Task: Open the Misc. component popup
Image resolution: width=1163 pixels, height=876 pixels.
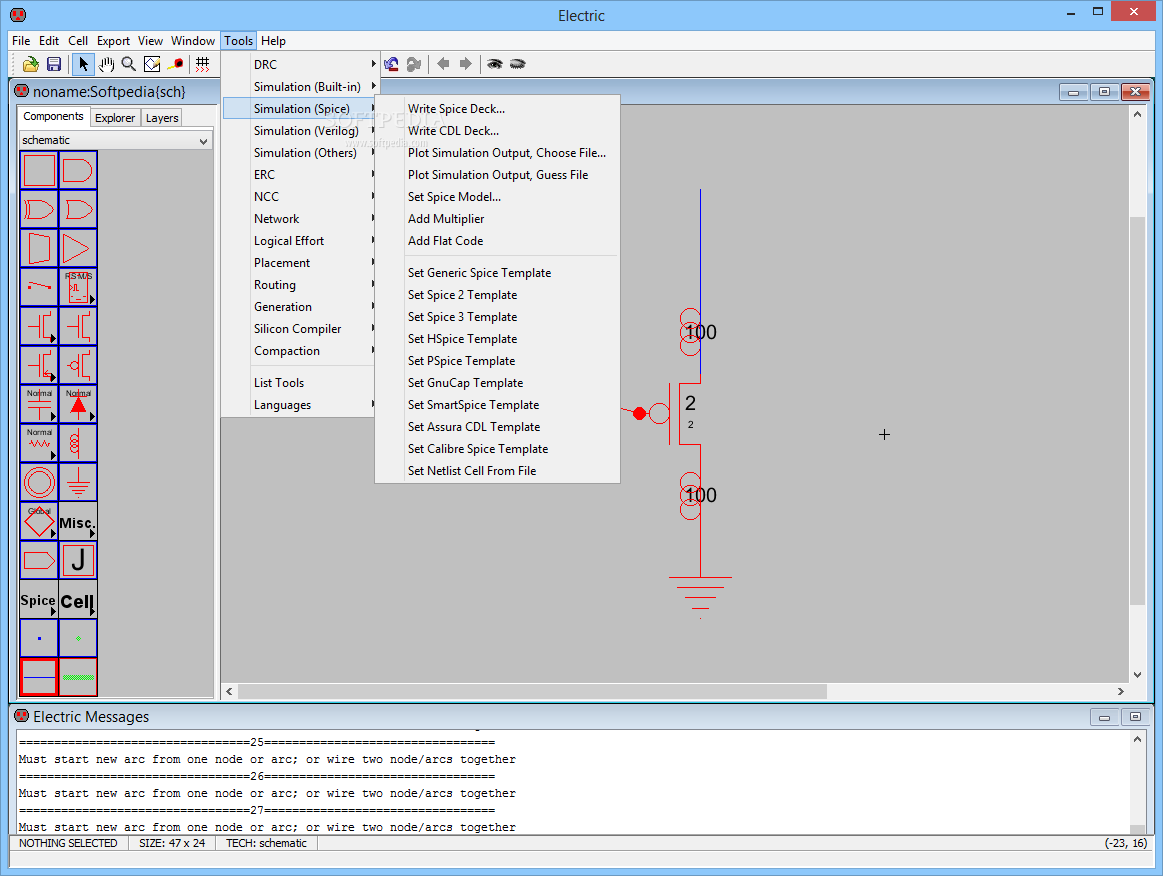Action: (78, 521)
